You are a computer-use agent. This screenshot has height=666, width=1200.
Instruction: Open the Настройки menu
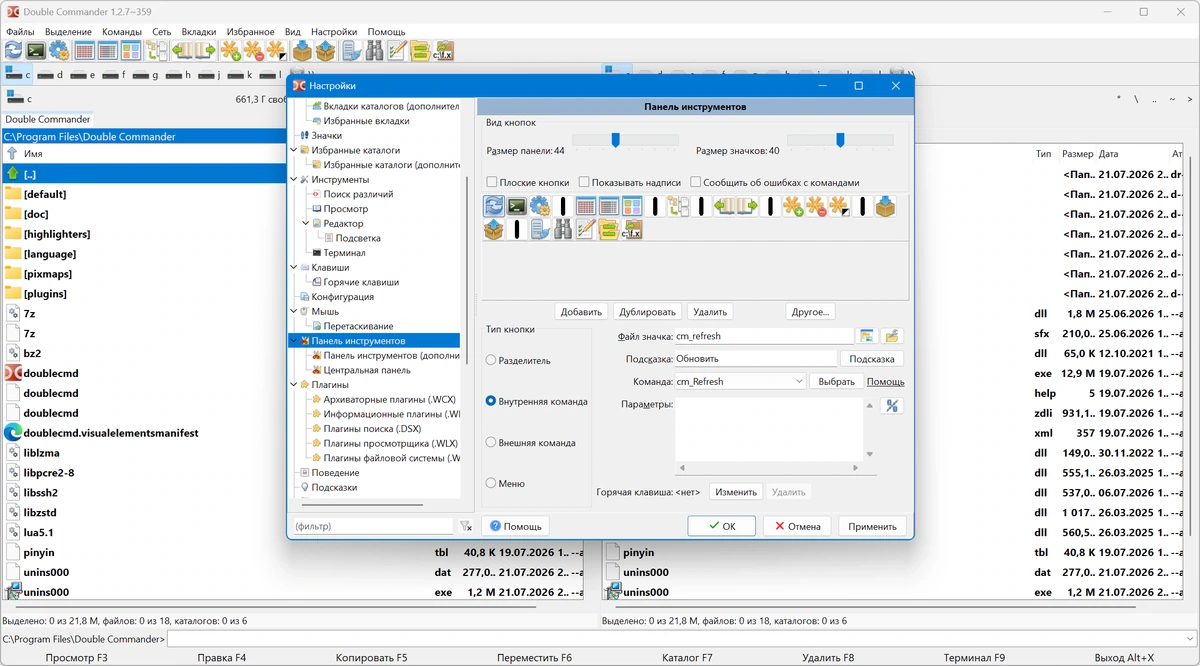pyautogui.click(x=334, y=32)
